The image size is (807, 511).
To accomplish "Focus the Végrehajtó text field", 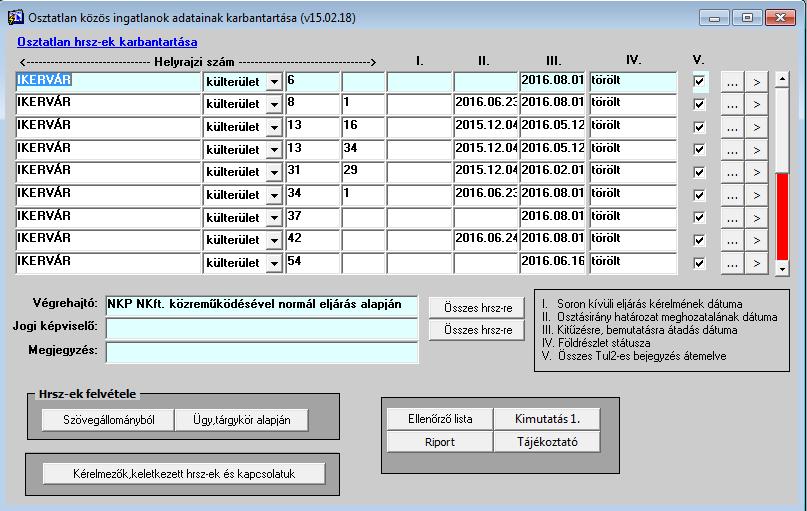I will [x=262, y=305].
